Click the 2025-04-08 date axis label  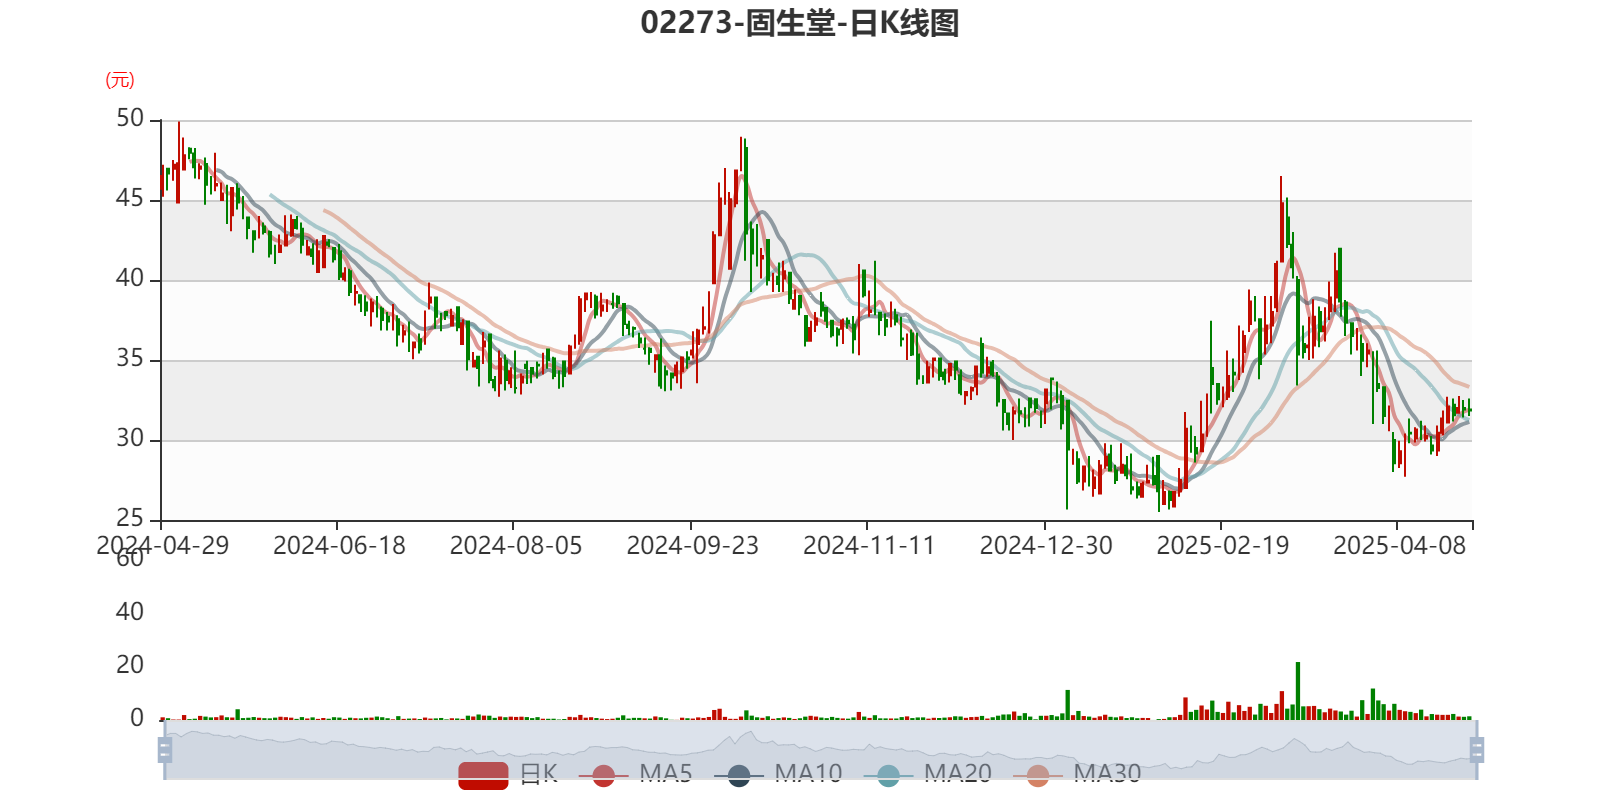pos(1399,546)
